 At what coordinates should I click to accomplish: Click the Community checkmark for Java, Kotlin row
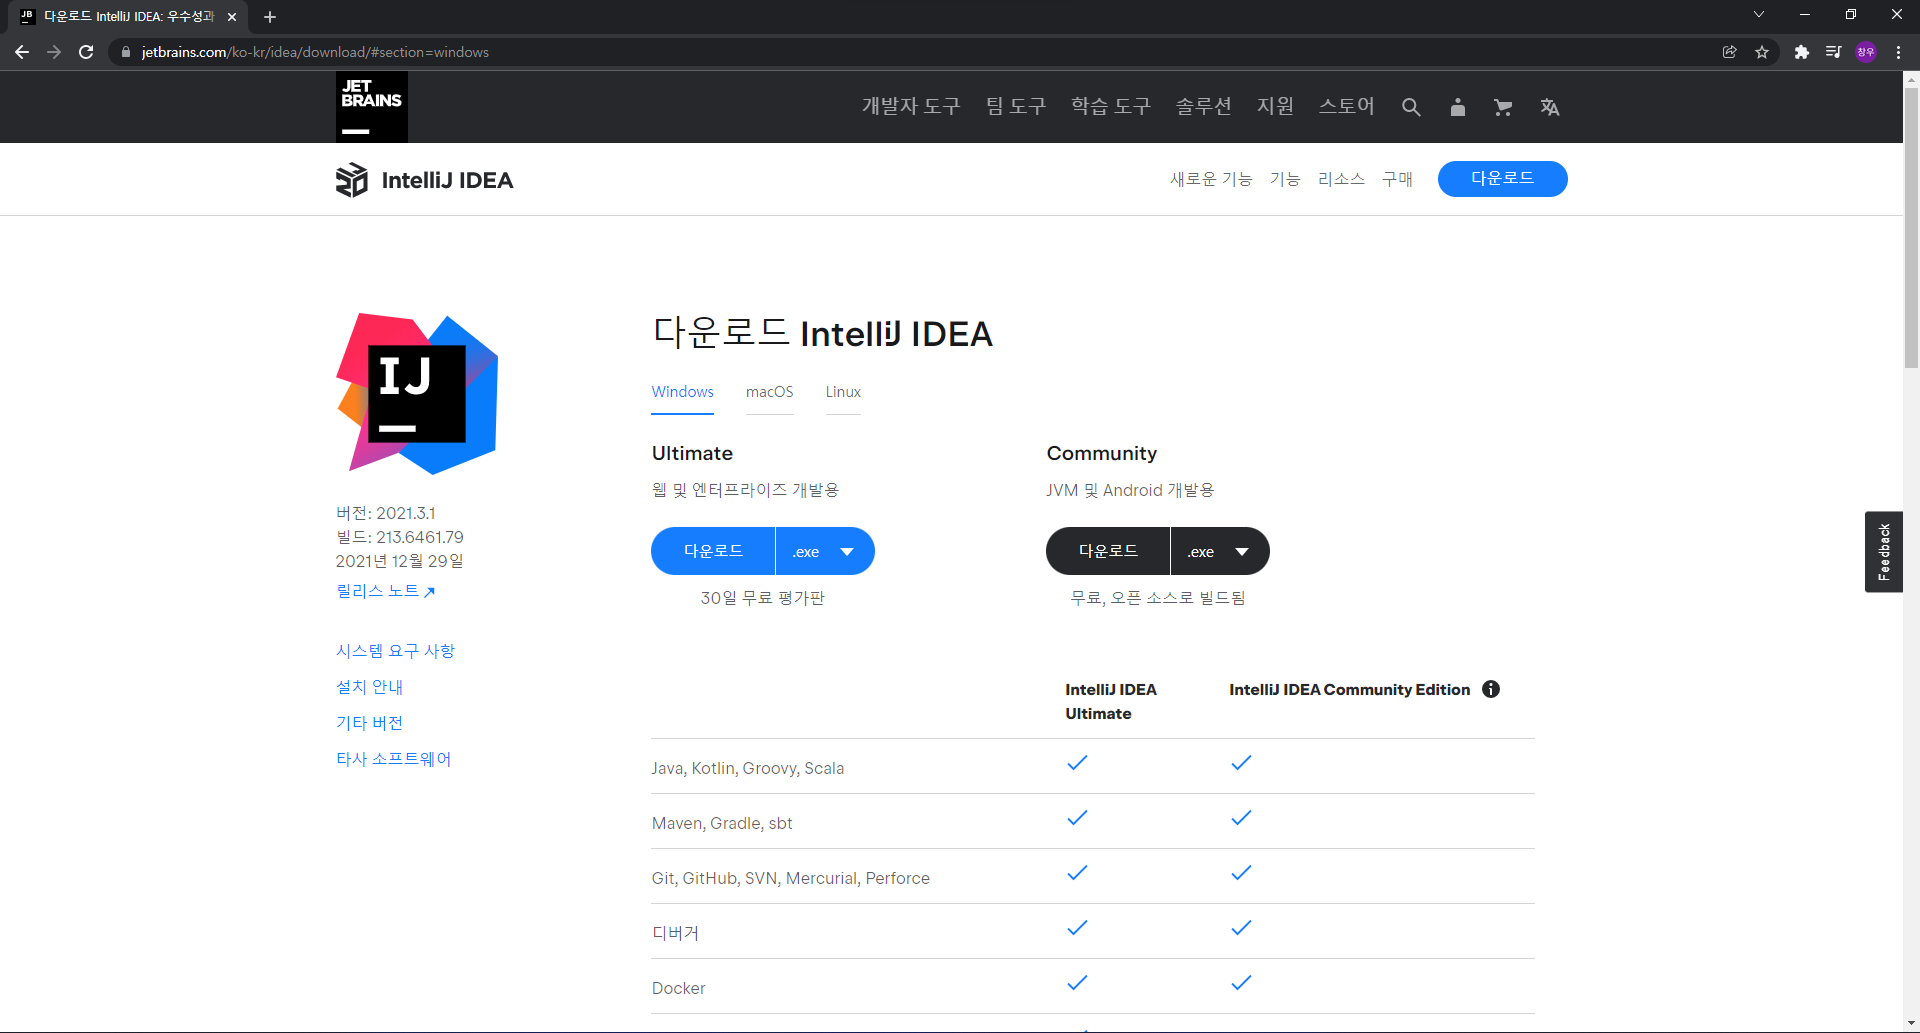(1241, 763)
